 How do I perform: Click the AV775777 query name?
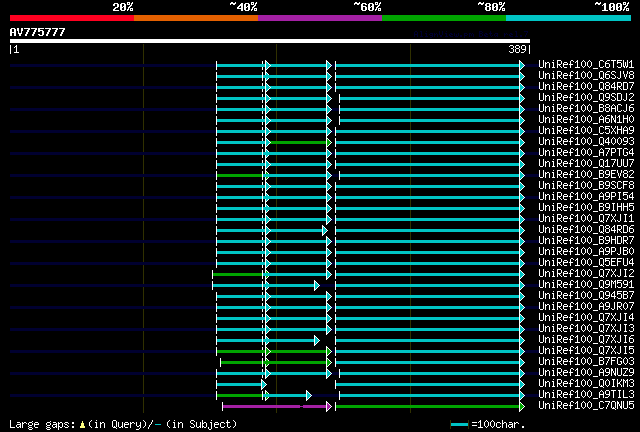pos(38,32)
